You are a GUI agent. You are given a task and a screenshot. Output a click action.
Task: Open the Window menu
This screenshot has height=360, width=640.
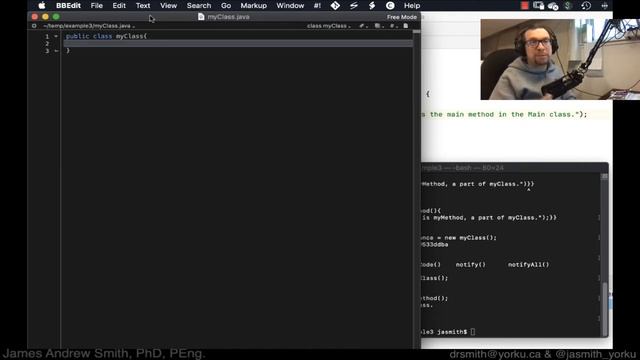click(290, 6)
